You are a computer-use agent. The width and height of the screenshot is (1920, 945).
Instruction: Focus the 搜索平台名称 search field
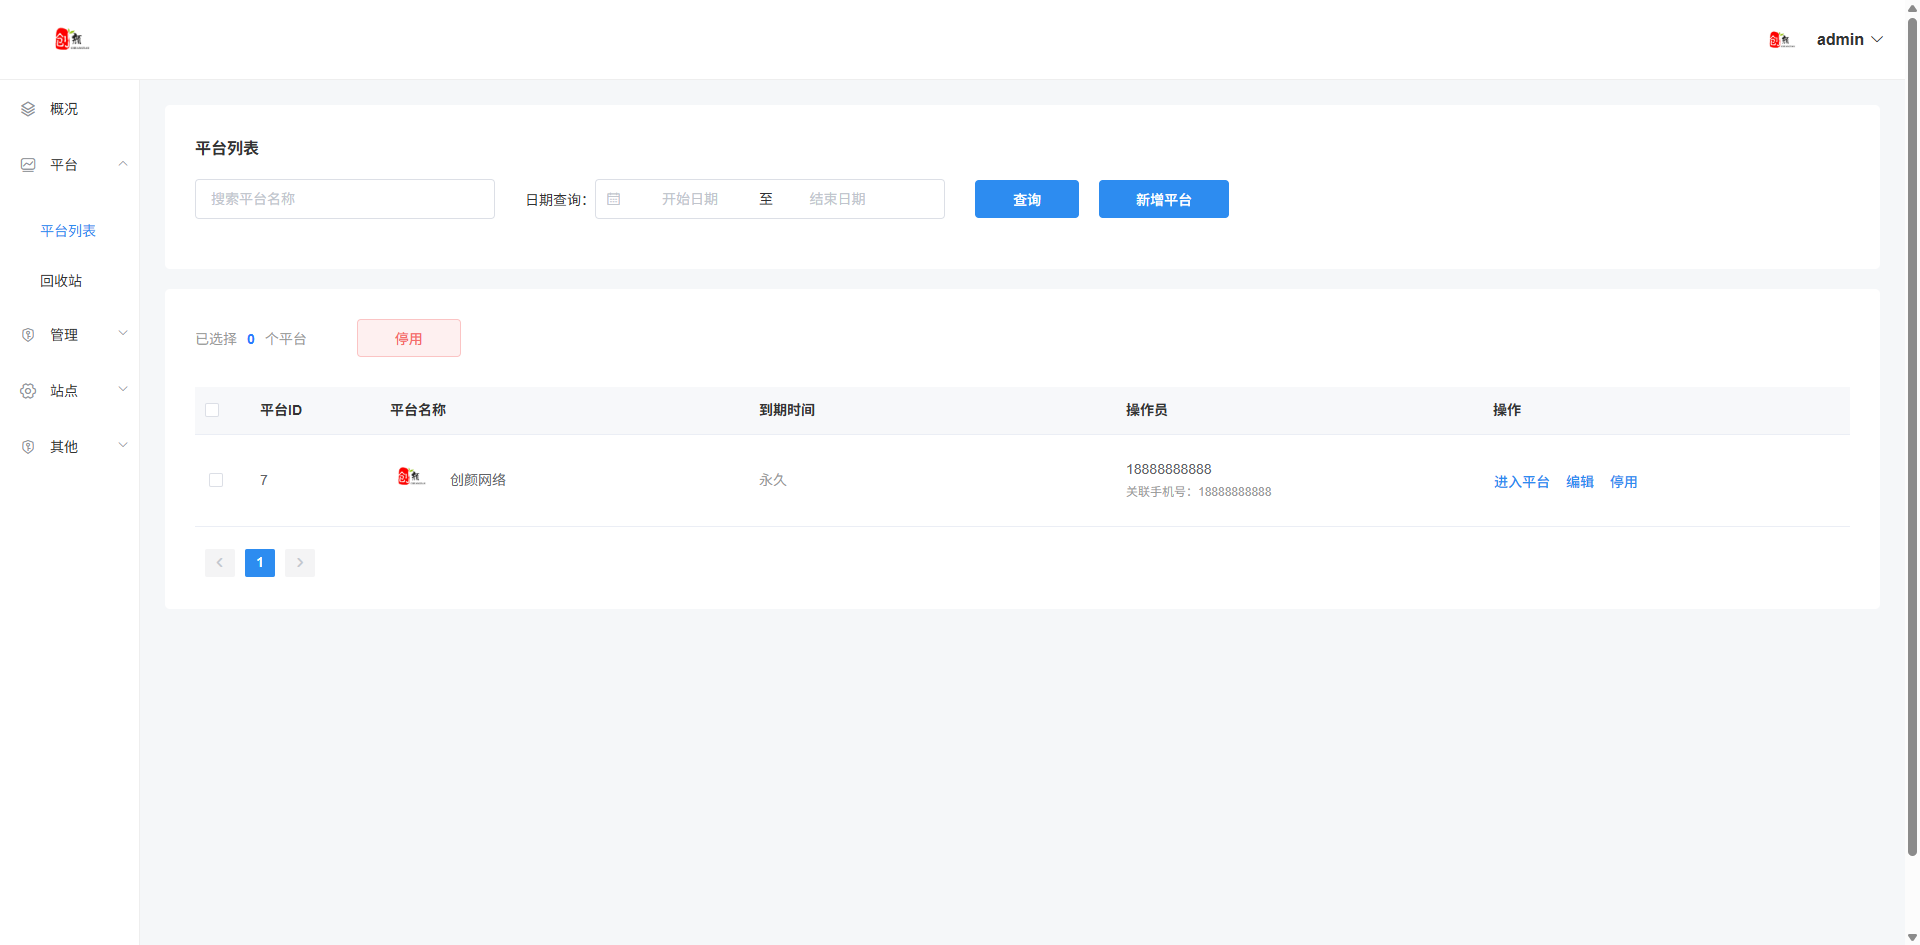(345, 199)
